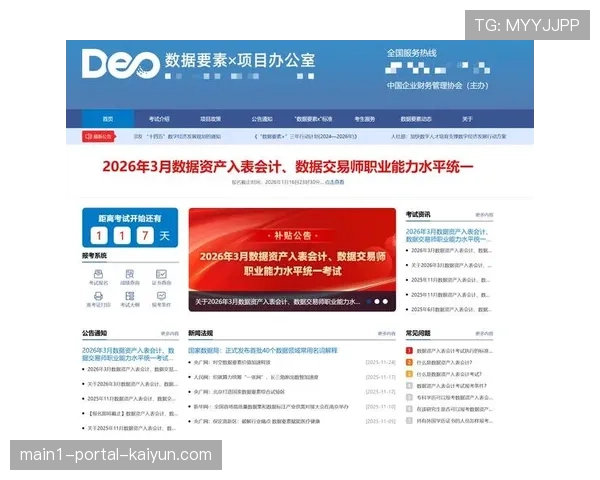Image resolution: width=600 pixels, height=480 pixels.
Task: Open the 央广网 news dated 2025-11-05
Action: pos(257,421)
